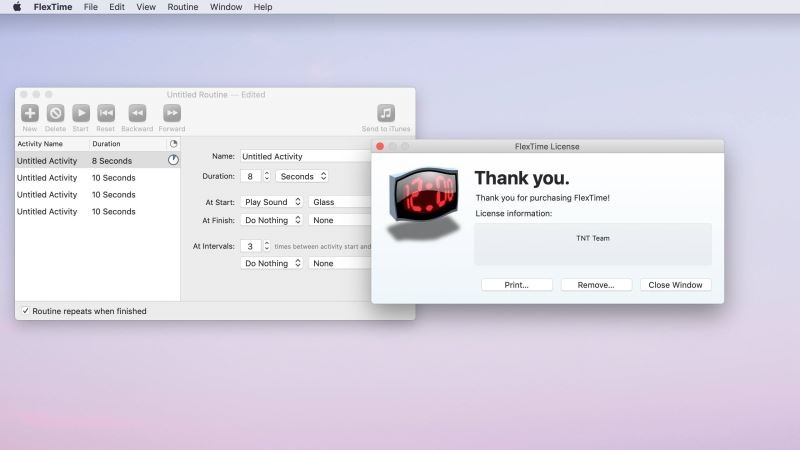
Task: Click the Remove... license button
Action: point(596,285)
